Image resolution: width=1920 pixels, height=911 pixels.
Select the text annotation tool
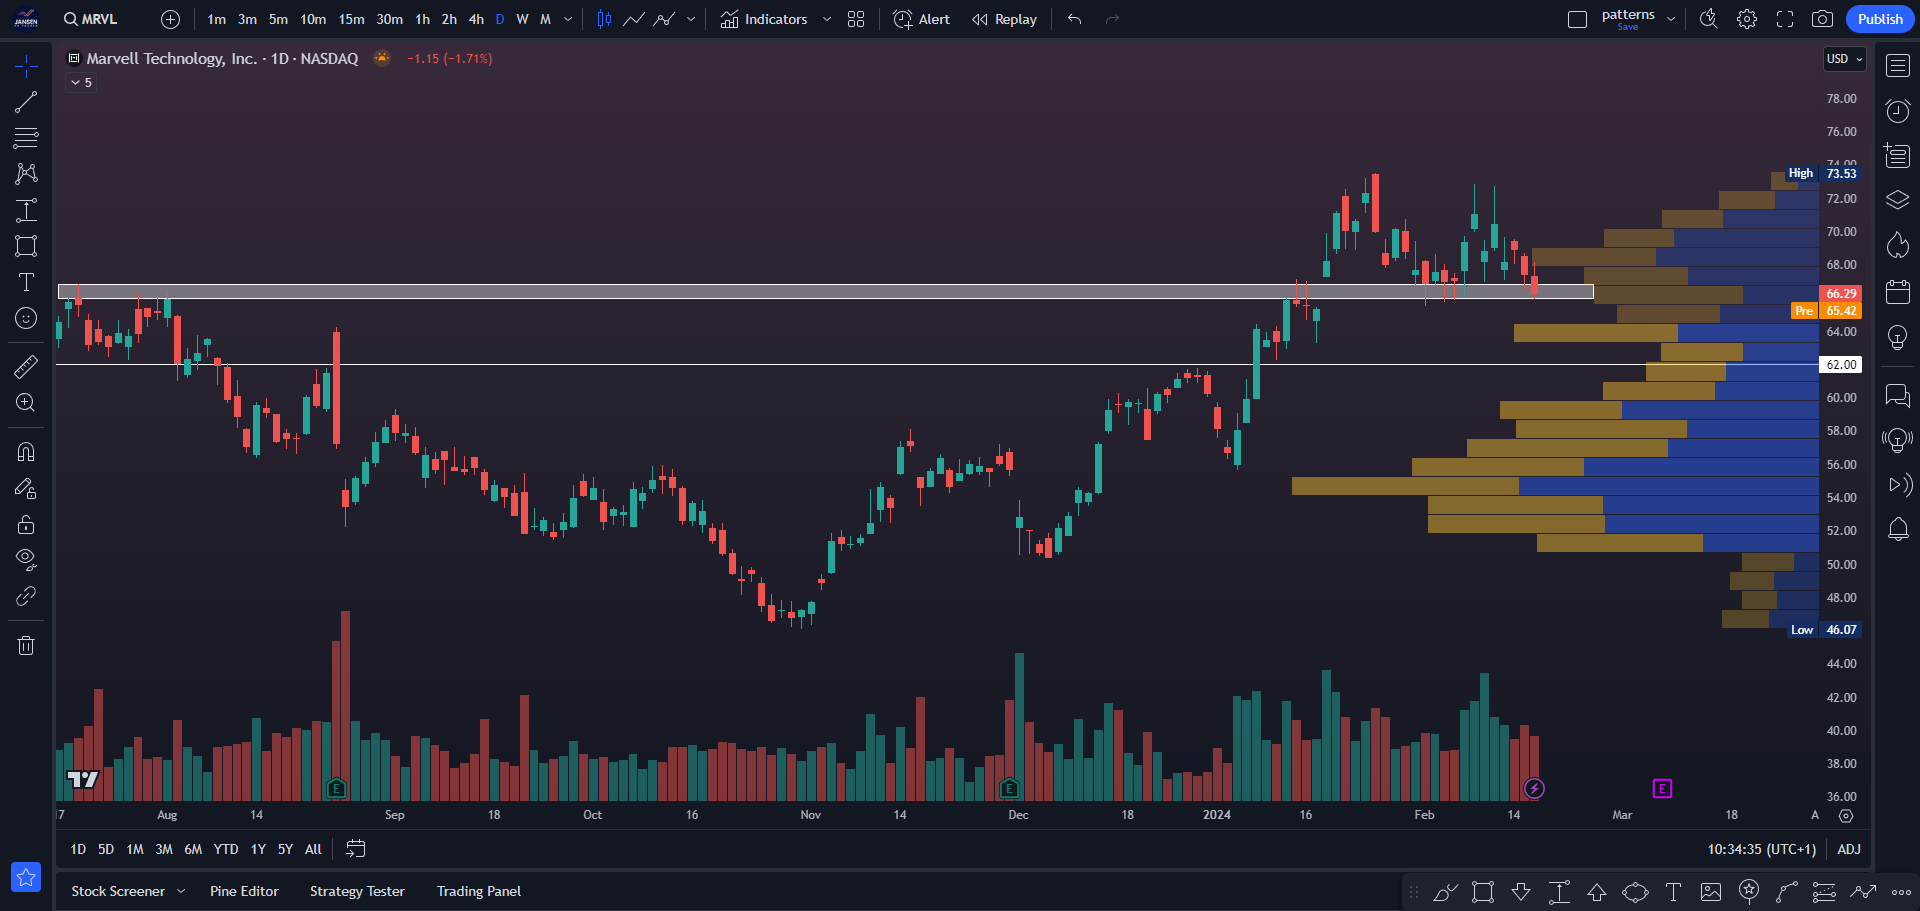26,282
